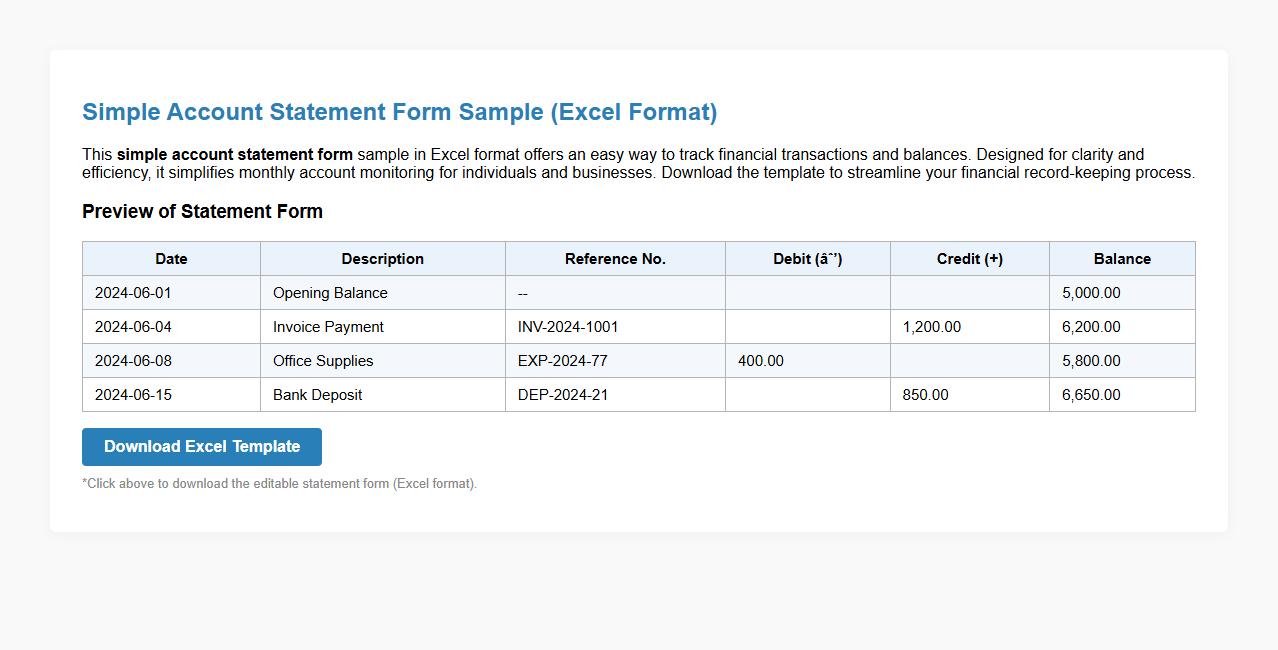Select the Date column header
The width and height of the screenshot is (1278, 650).
click(x=170, y=258)
